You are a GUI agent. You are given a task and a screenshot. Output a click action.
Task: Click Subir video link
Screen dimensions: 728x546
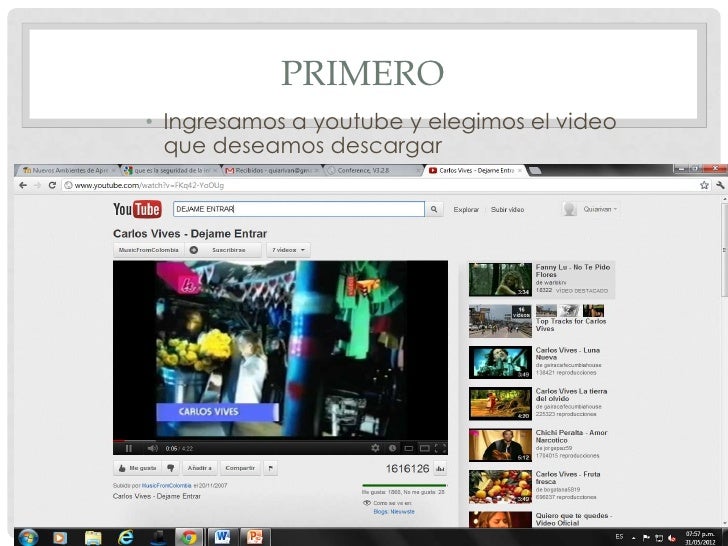pyautogui.click(x=507, y=209)
